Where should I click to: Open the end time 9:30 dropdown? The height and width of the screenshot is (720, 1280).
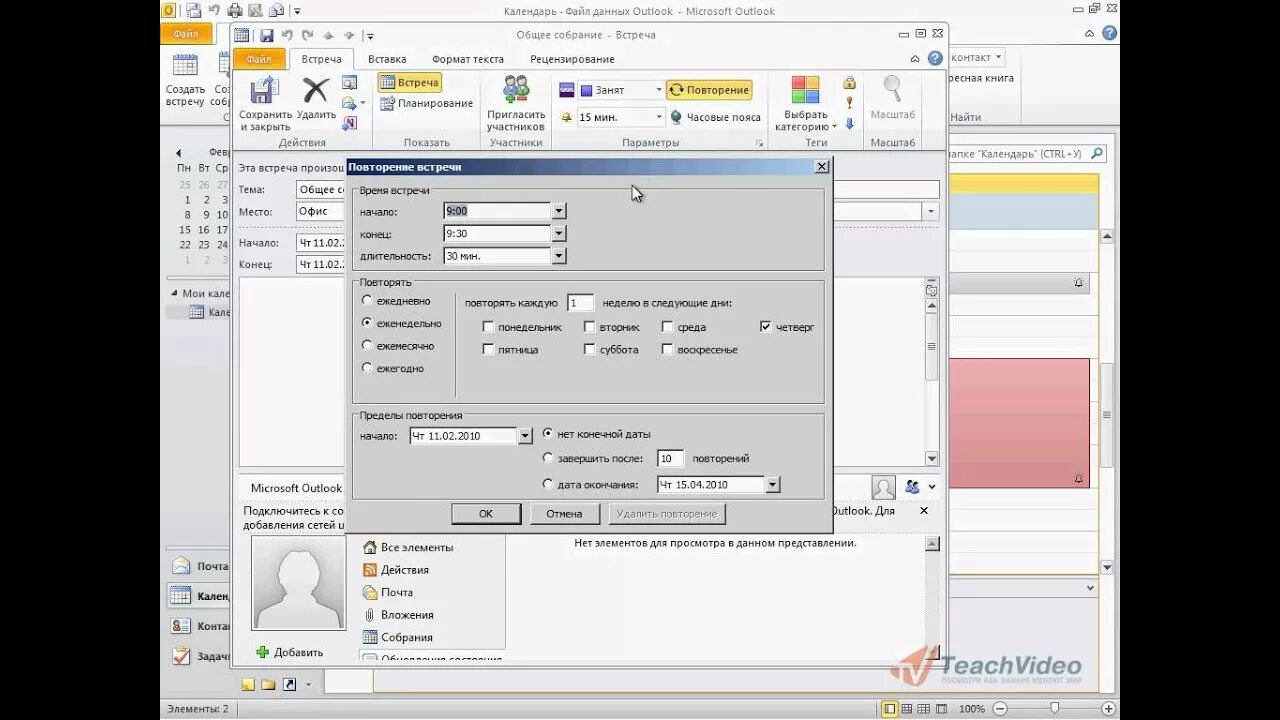click(x=559, y=233)
